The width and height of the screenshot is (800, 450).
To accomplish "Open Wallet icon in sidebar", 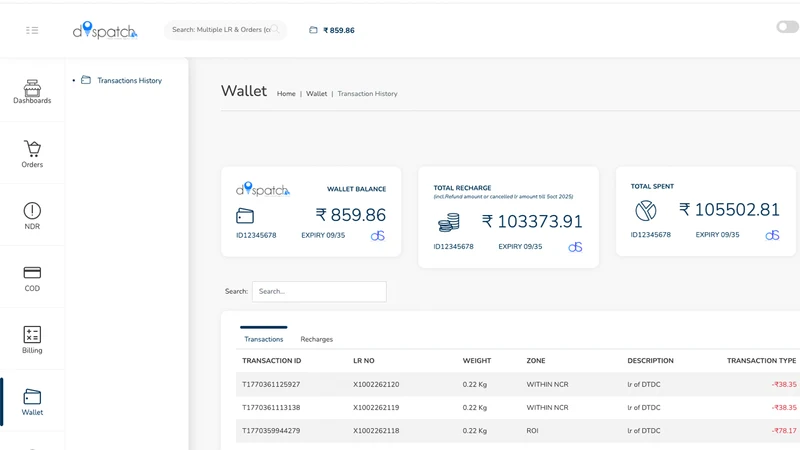I will click(x=32, y=396).
